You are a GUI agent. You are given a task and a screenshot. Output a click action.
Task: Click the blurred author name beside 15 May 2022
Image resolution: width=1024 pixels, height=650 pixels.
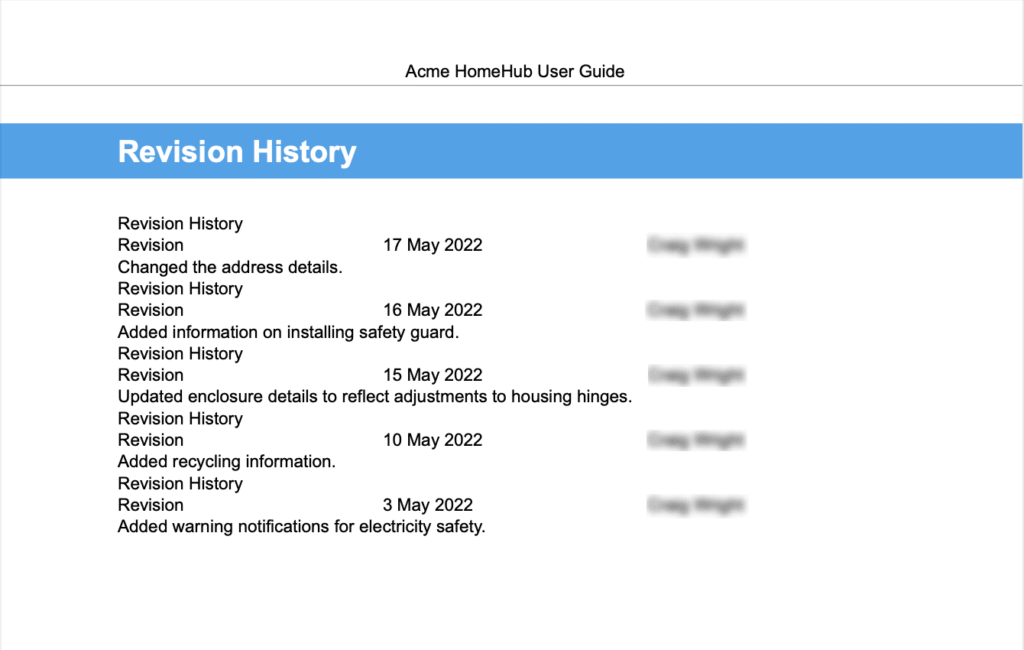click(696, 374)
